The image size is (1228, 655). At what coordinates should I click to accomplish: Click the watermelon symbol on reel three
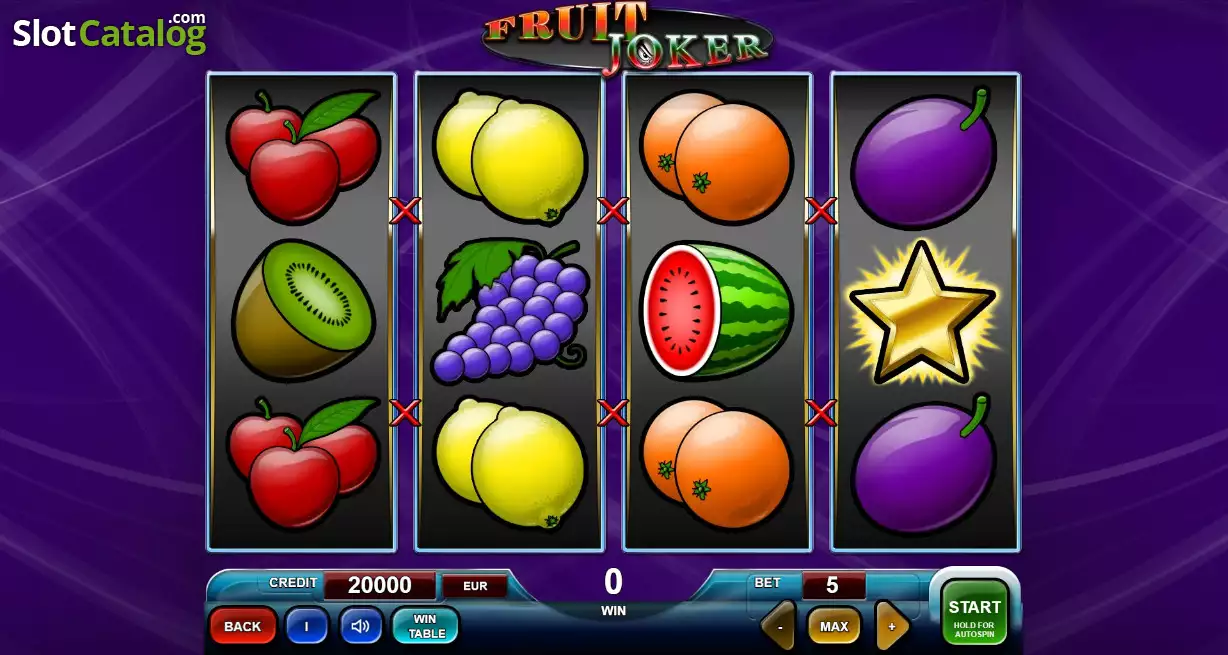pyautogui.click(x=716, y=311)
